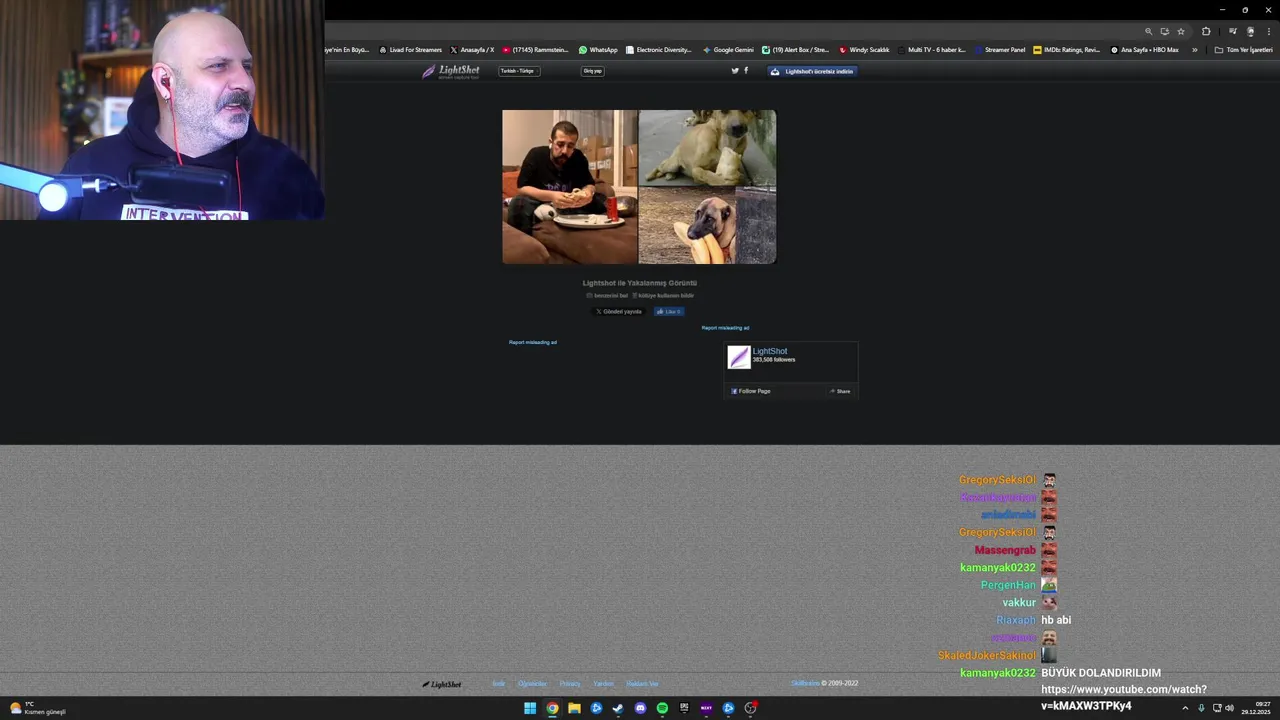Show hidden system tray icons
The width and height of the screenshot is (1280, 720).
coord(1185,708)
